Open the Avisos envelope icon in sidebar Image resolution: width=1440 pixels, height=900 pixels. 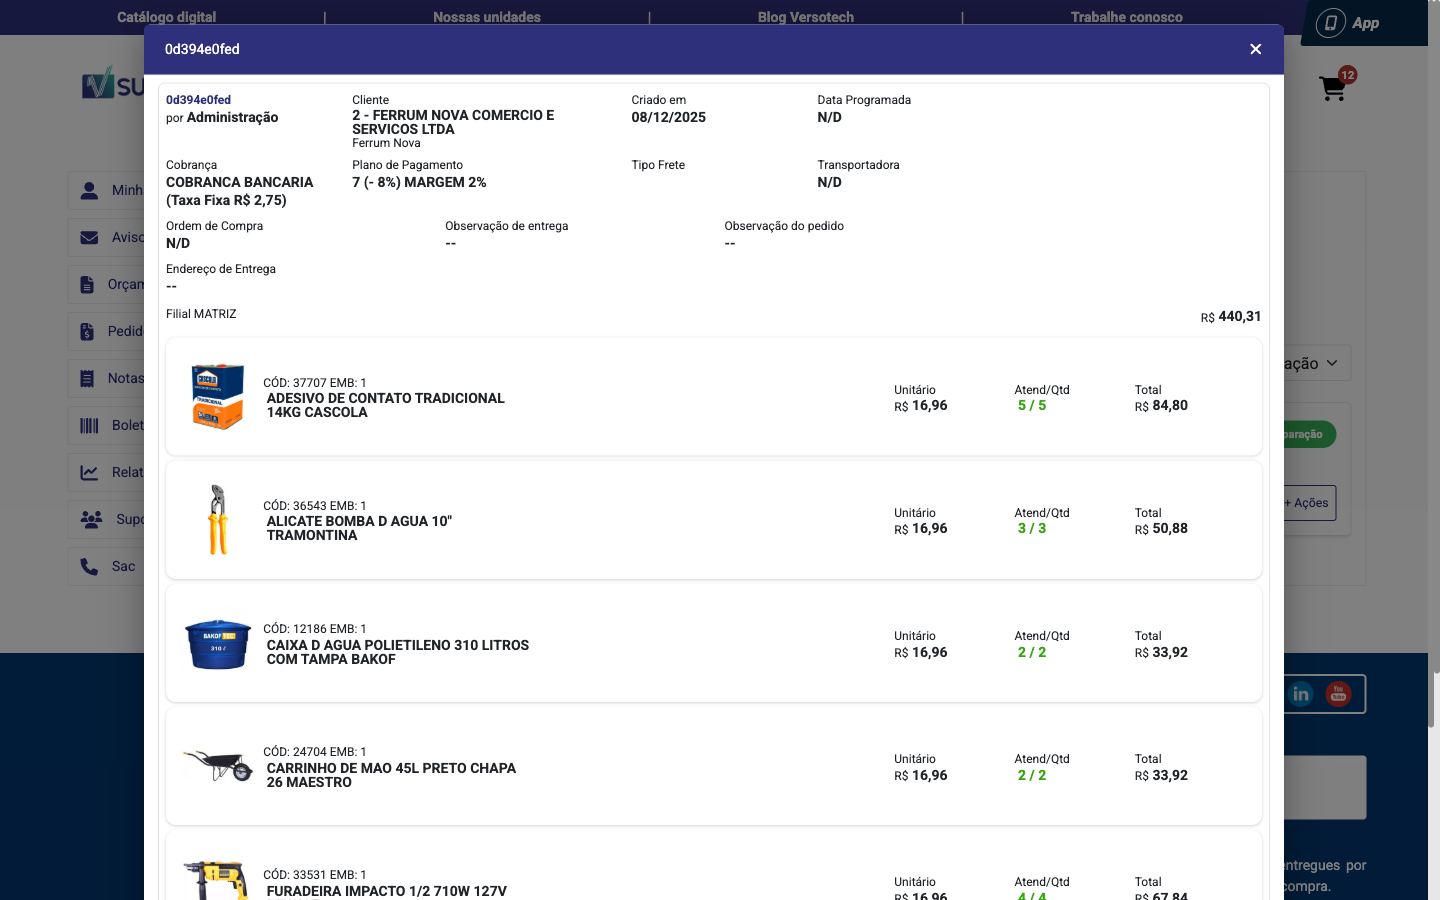click(x=91, y=237)
